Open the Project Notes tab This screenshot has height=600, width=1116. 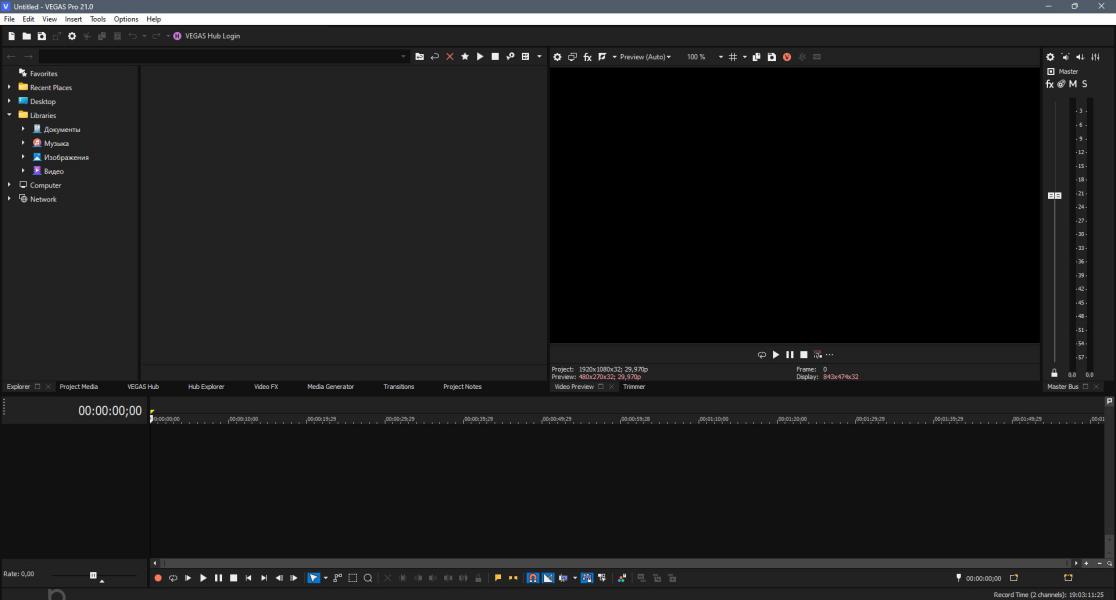click(x=463, y=386)
